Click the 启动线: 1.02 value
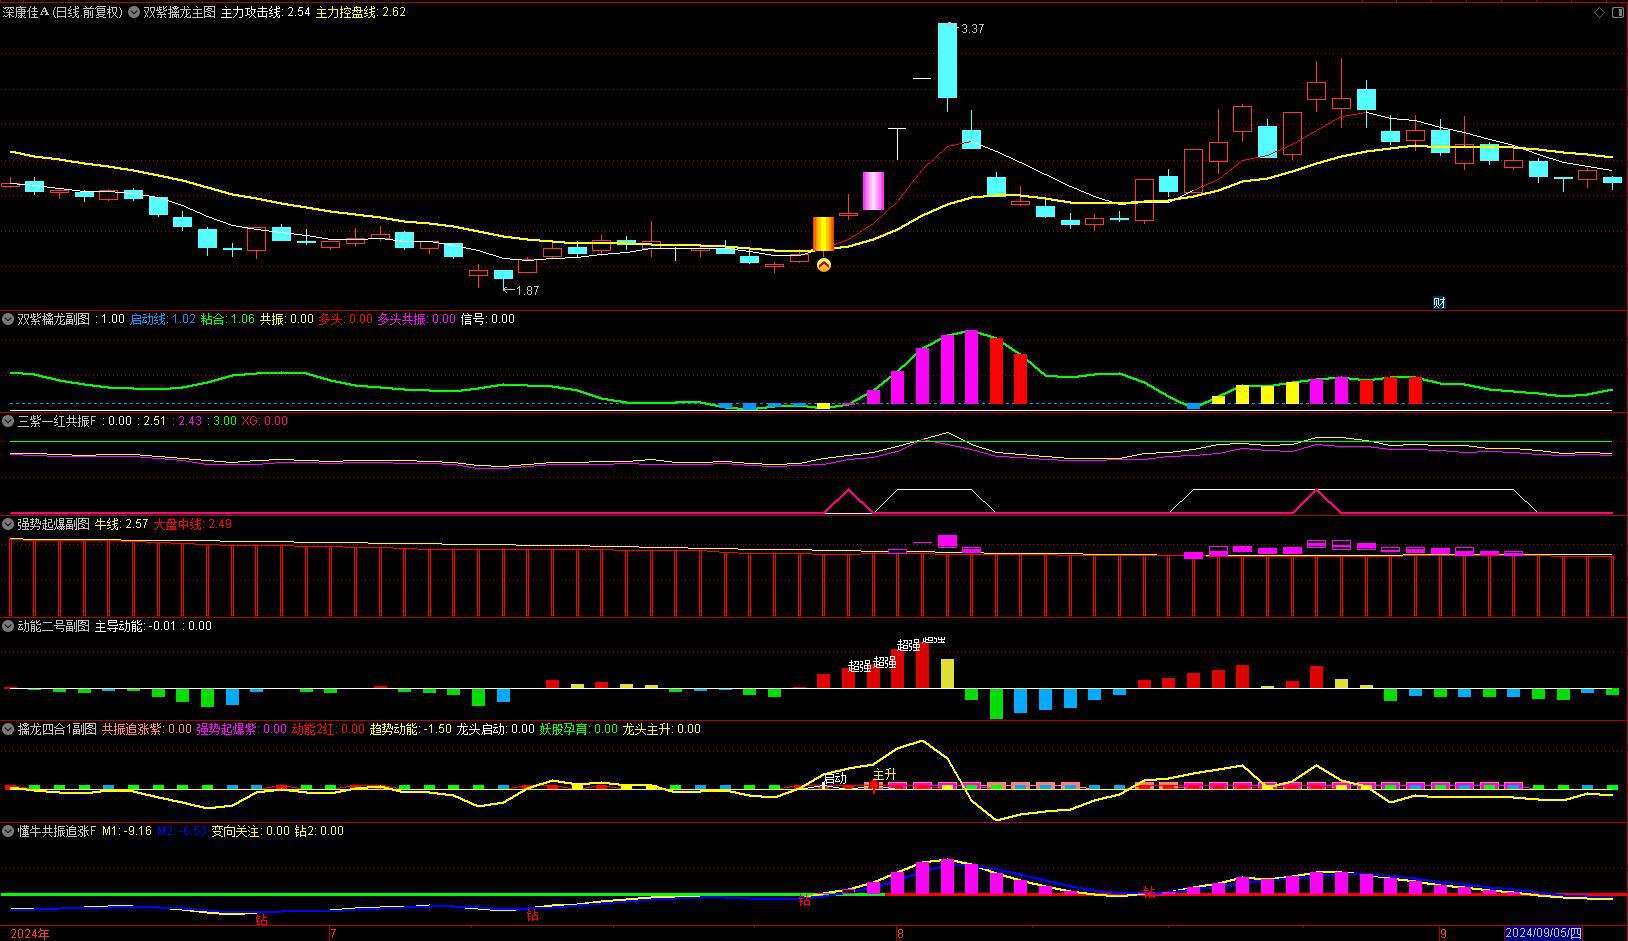The width and height of the screenshot is (1628, 941). (x=163, y=319)
